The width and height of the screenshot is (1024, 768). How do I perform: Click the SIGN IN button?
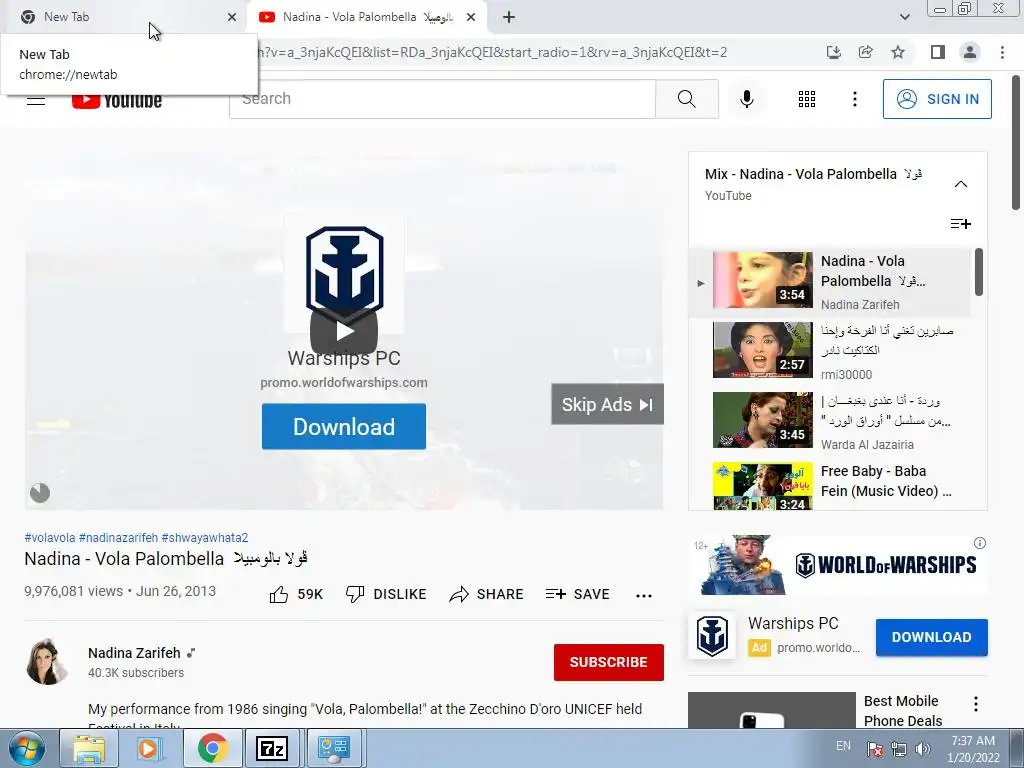937,99
